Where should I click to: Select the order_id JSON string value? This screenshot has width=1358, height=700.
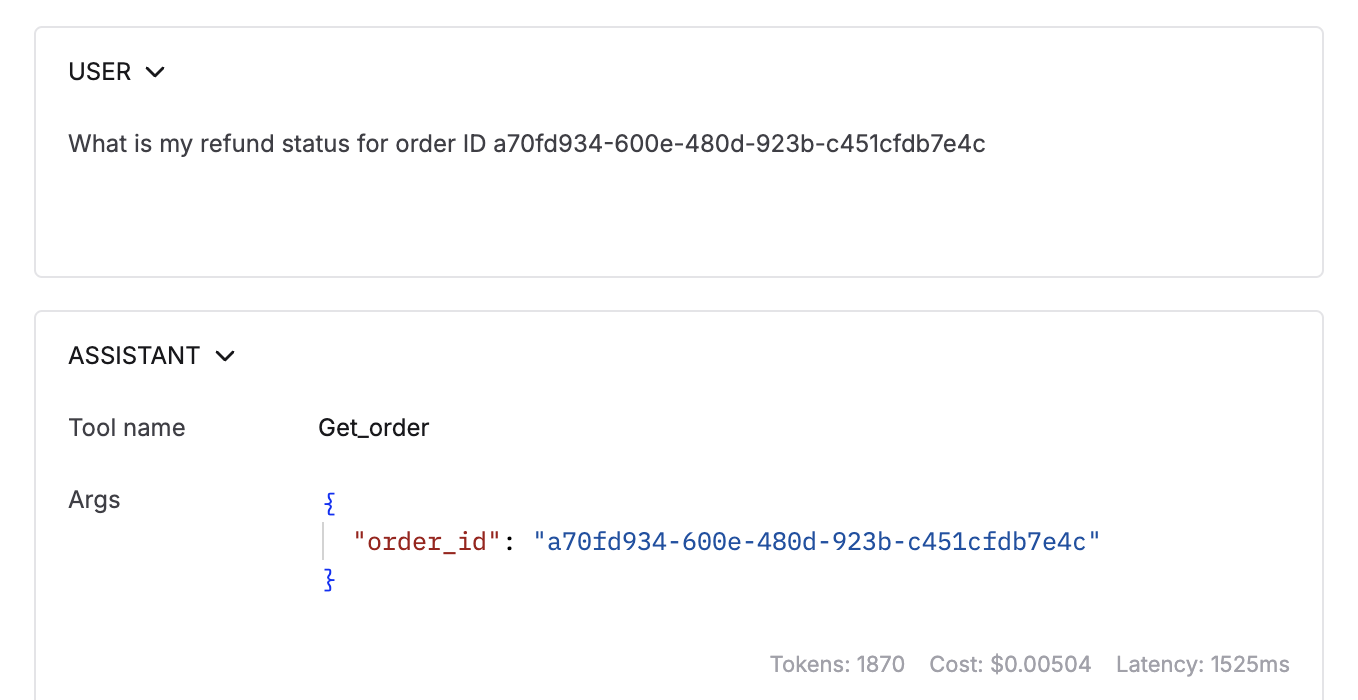point(817,542)
